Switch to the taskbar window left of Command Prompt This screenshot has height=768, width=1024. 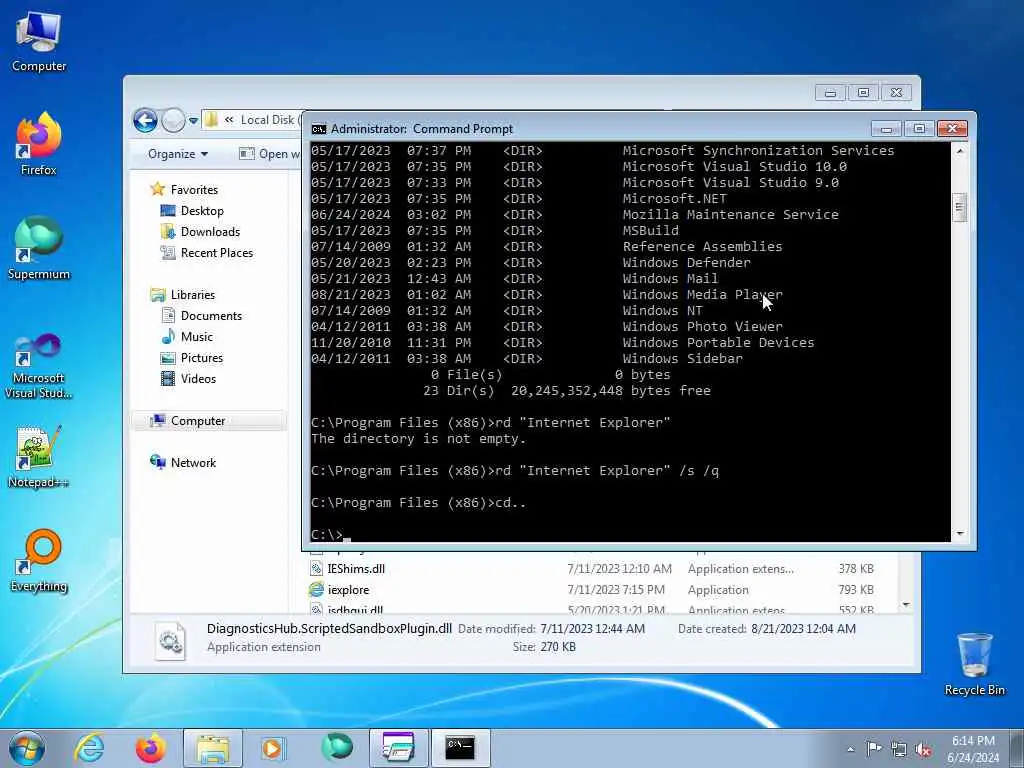pyautogui.click(x=398, y=748)
